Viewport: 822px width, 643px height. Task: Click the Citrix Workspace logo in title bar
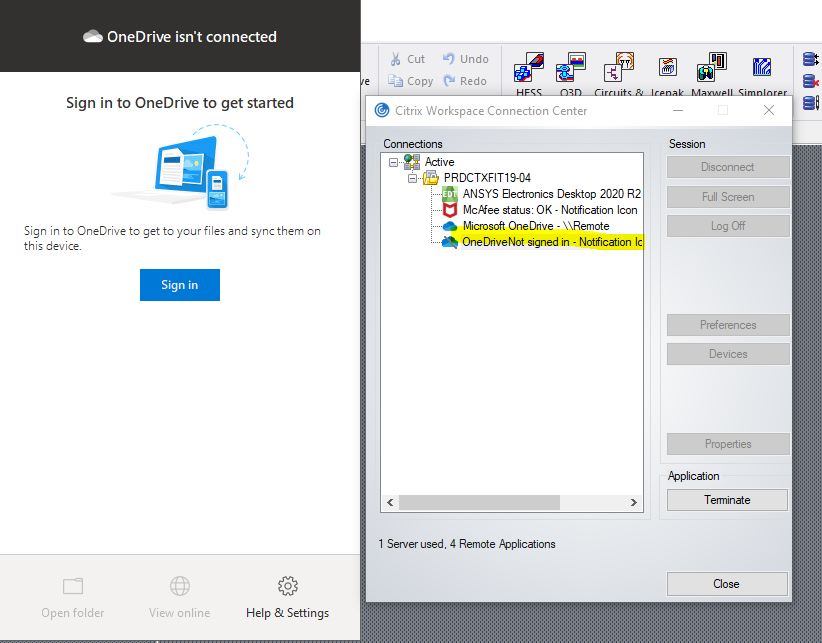pyautogui.click(x=382, y=111)
